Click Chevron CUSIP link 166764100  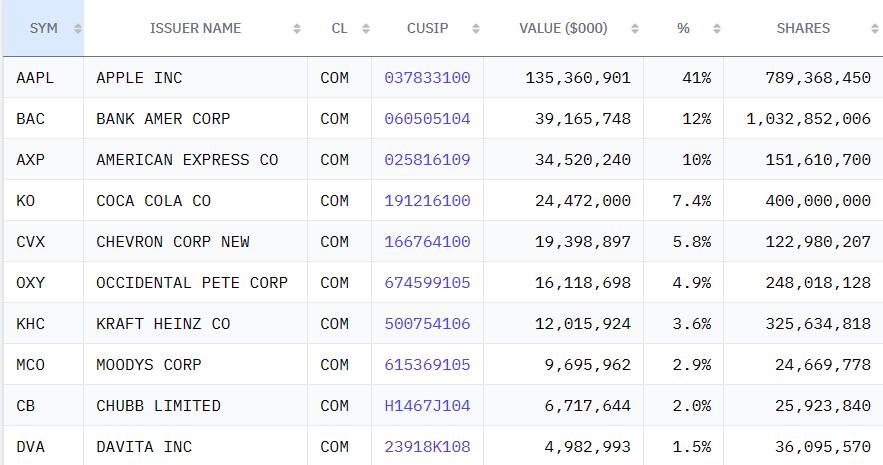(x=427, y=242)
